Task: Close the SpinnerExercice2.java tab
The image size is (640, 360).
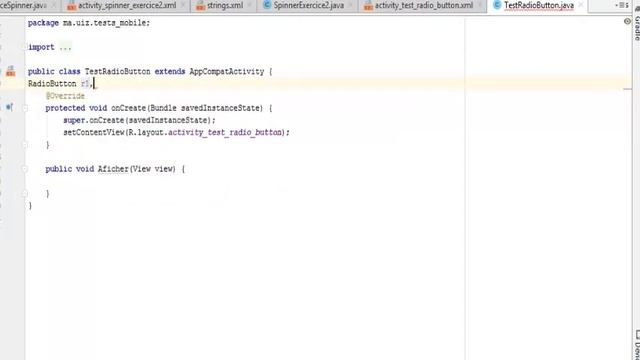Action: click(351, 5)
